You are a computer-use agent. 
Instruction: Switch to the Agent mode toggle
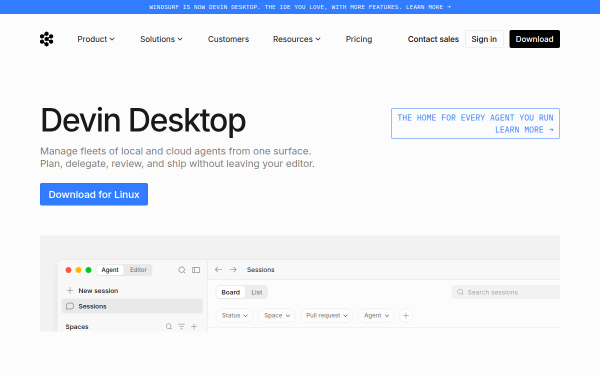point(110,270)
